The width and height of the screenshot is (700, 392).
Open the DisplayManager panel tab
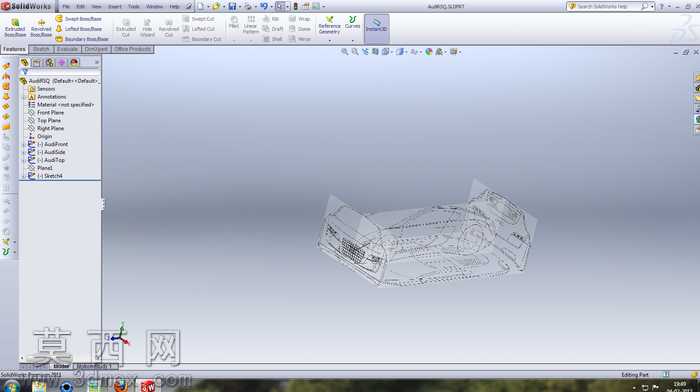[74, 63]
